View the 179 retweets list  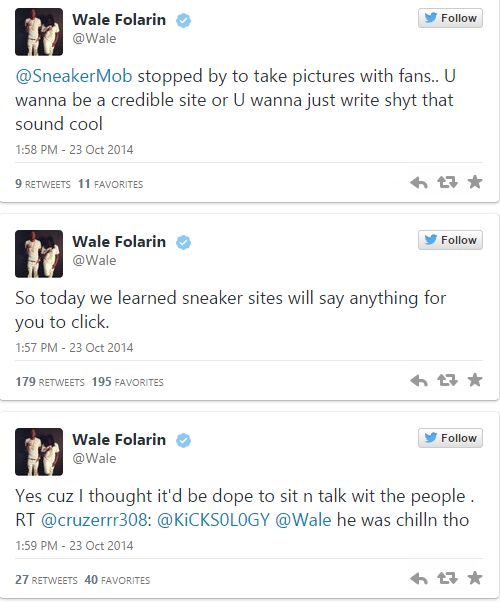pos(50,382)
